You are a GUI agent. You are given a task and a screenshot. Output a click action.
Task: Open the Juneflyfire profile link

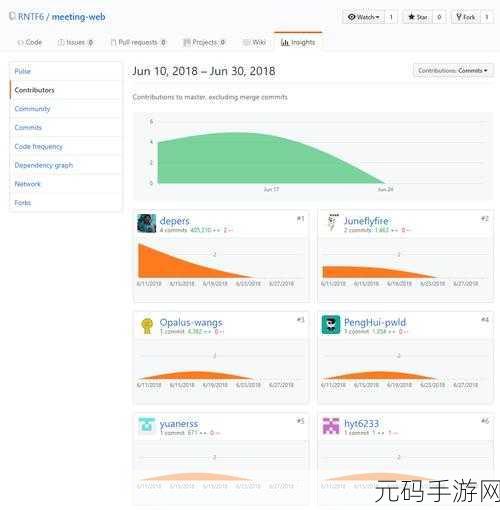pyautogui.click(x=366, y=220)
